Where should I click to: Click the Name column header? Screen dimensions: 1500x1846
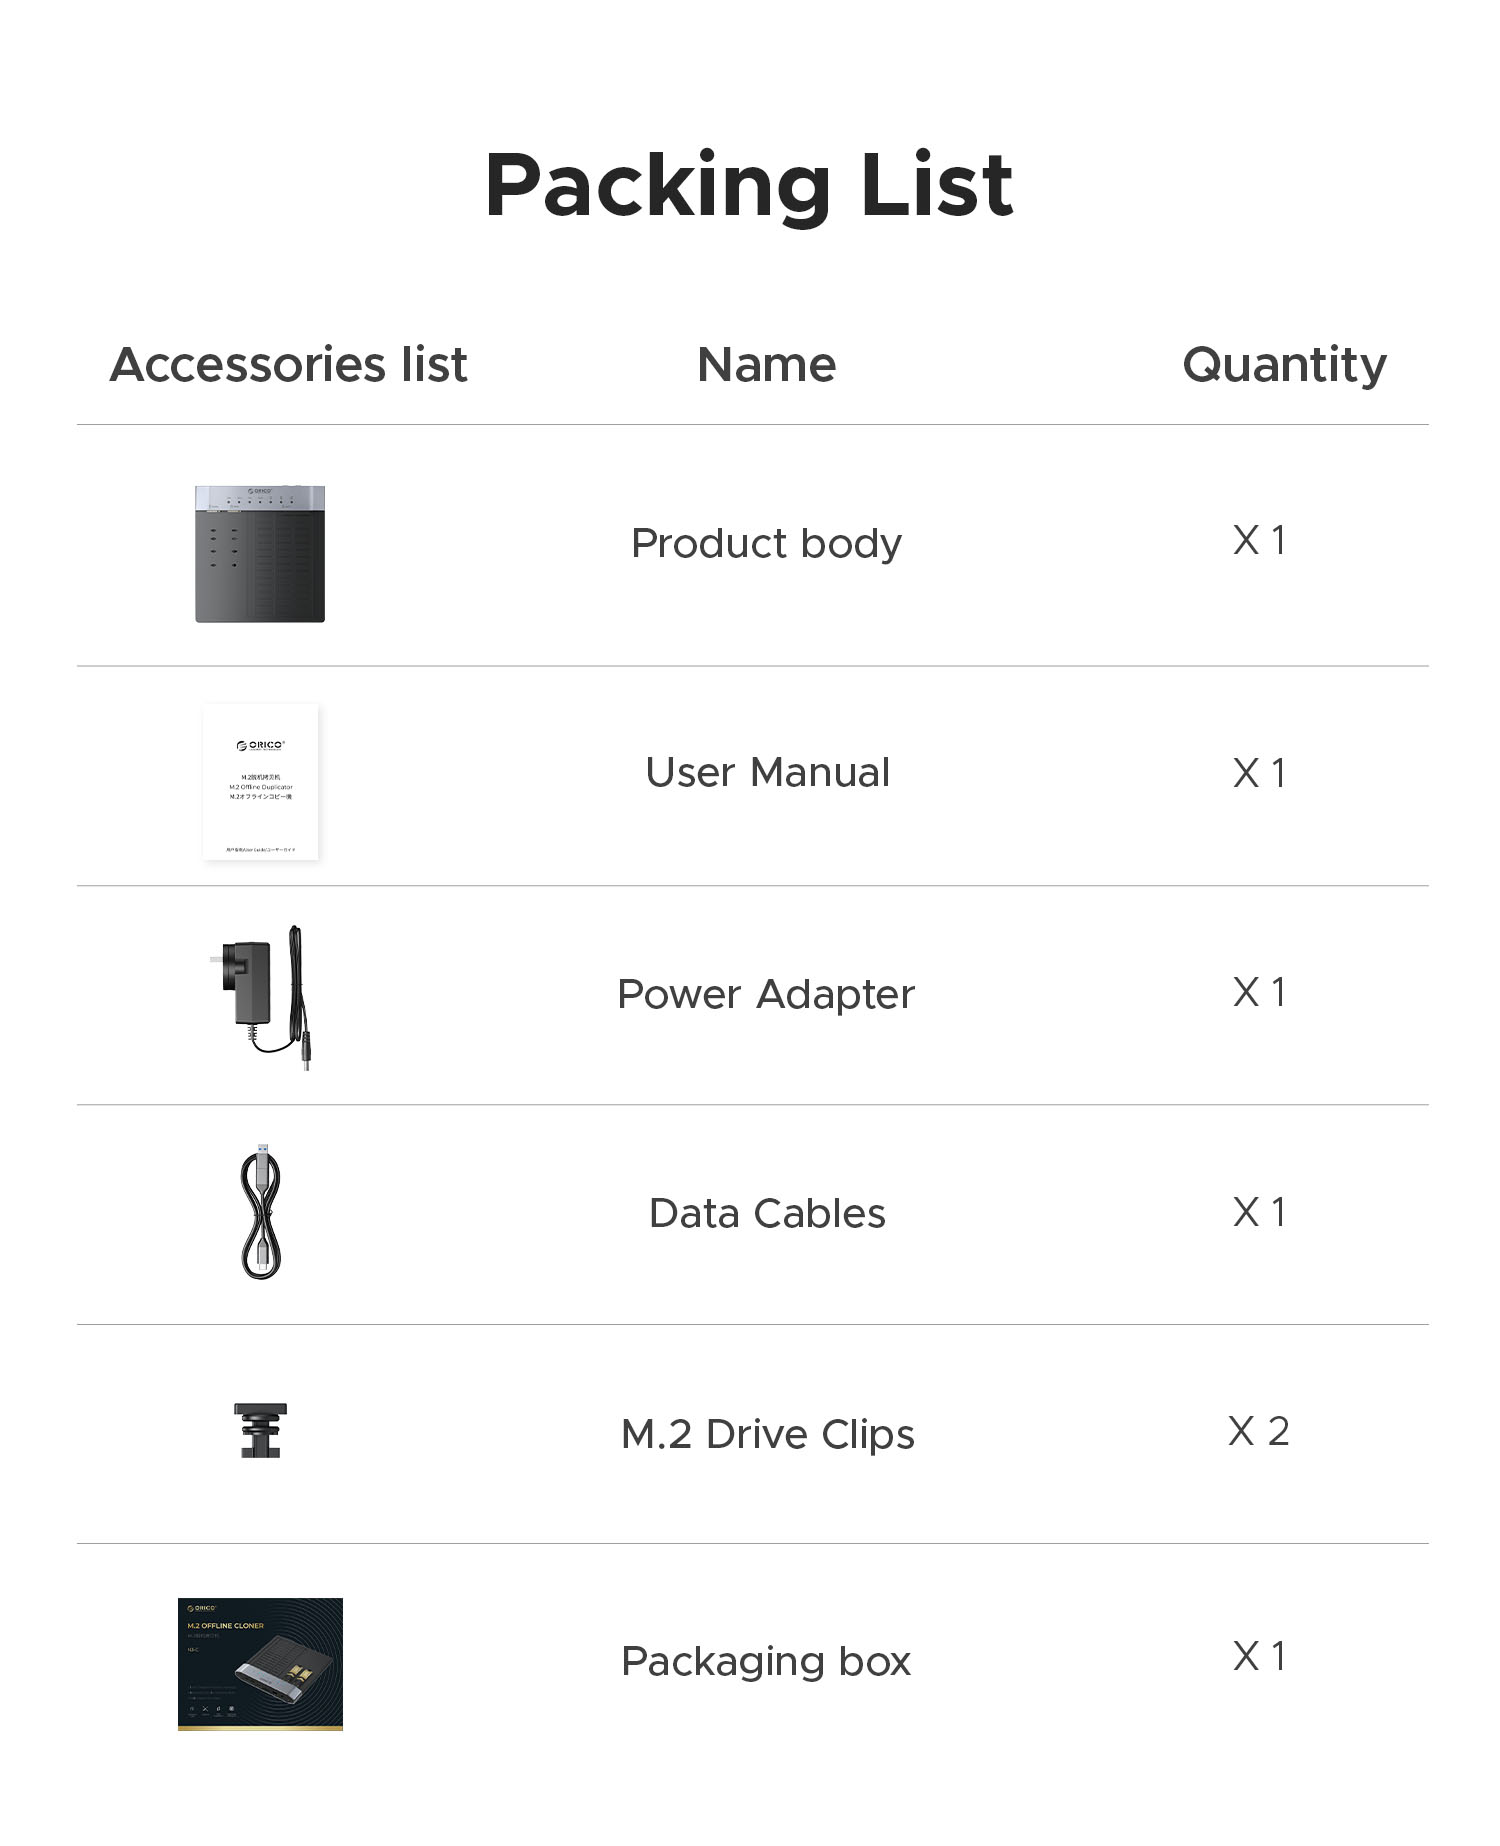766,364
